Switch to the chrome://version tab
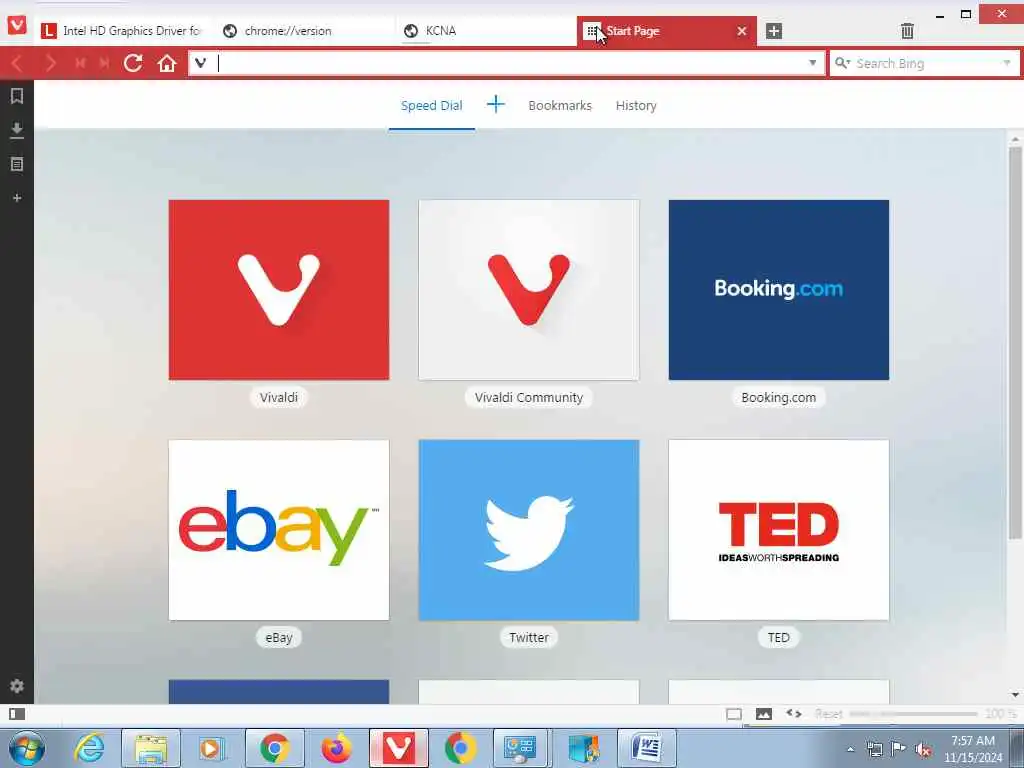Screen dimensions: 1024x768 click(x=304, y=31)
